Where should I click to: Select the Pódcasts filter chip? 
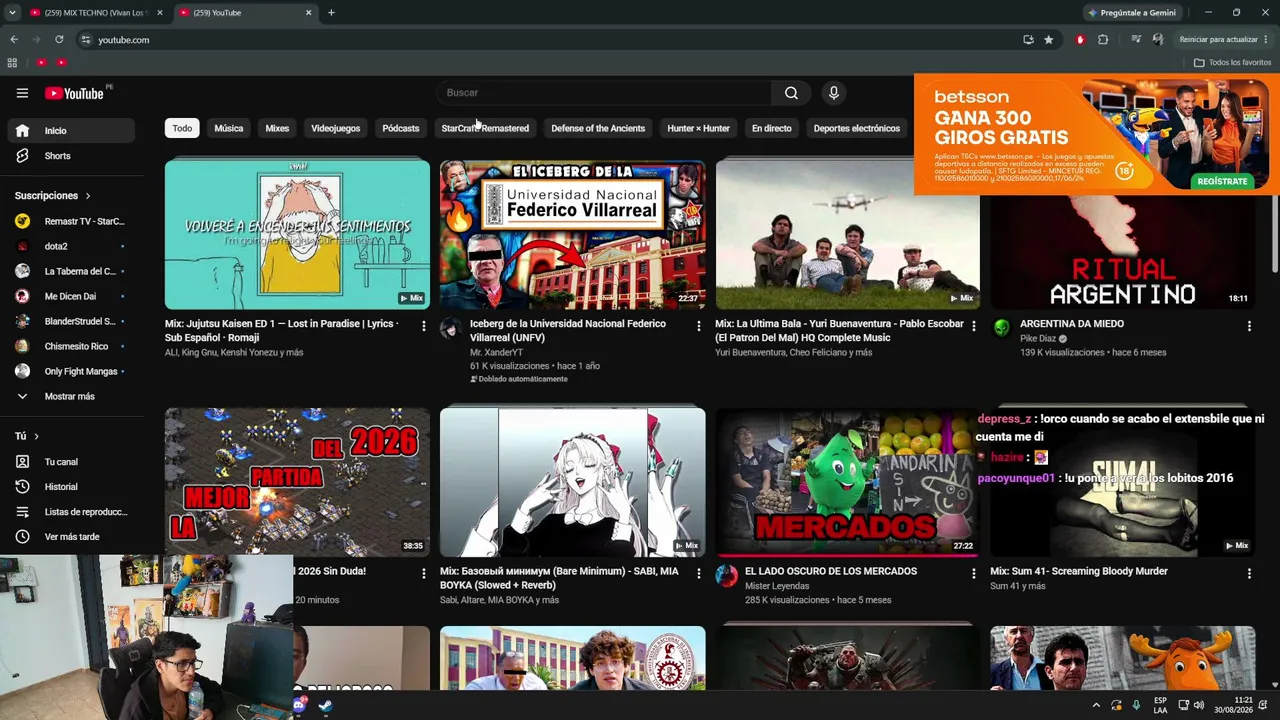click(401, 128)
